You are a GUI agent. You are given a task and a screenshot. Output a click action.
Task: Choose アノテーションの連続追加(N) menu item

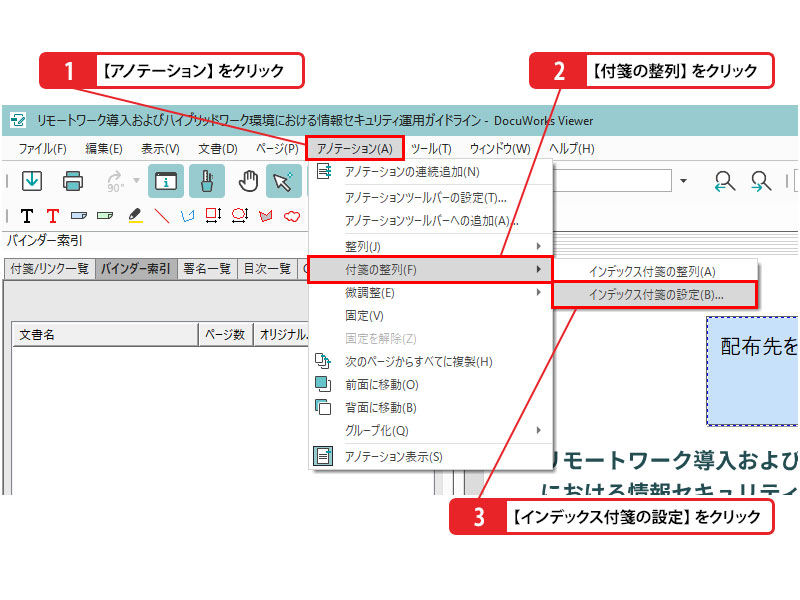pyautogui.click(x=431, y=171)
